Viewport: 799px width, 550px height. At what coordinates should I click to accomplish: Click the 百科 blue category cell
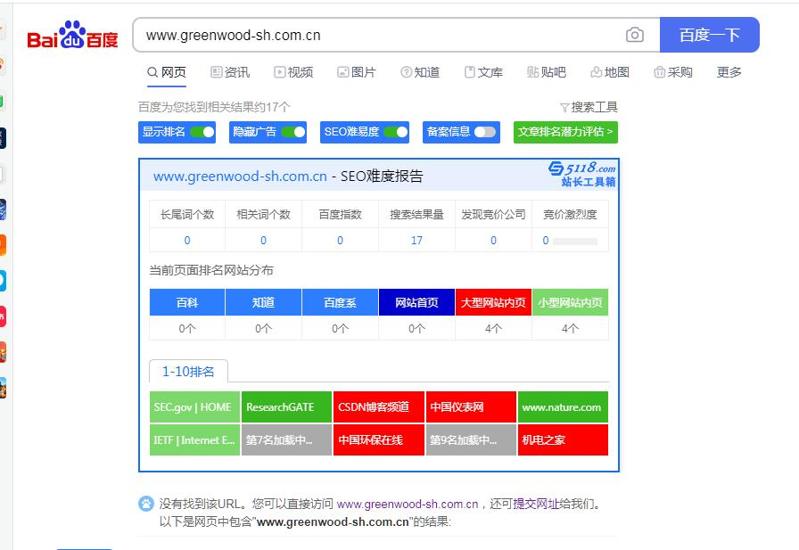[x=187, y=303]
